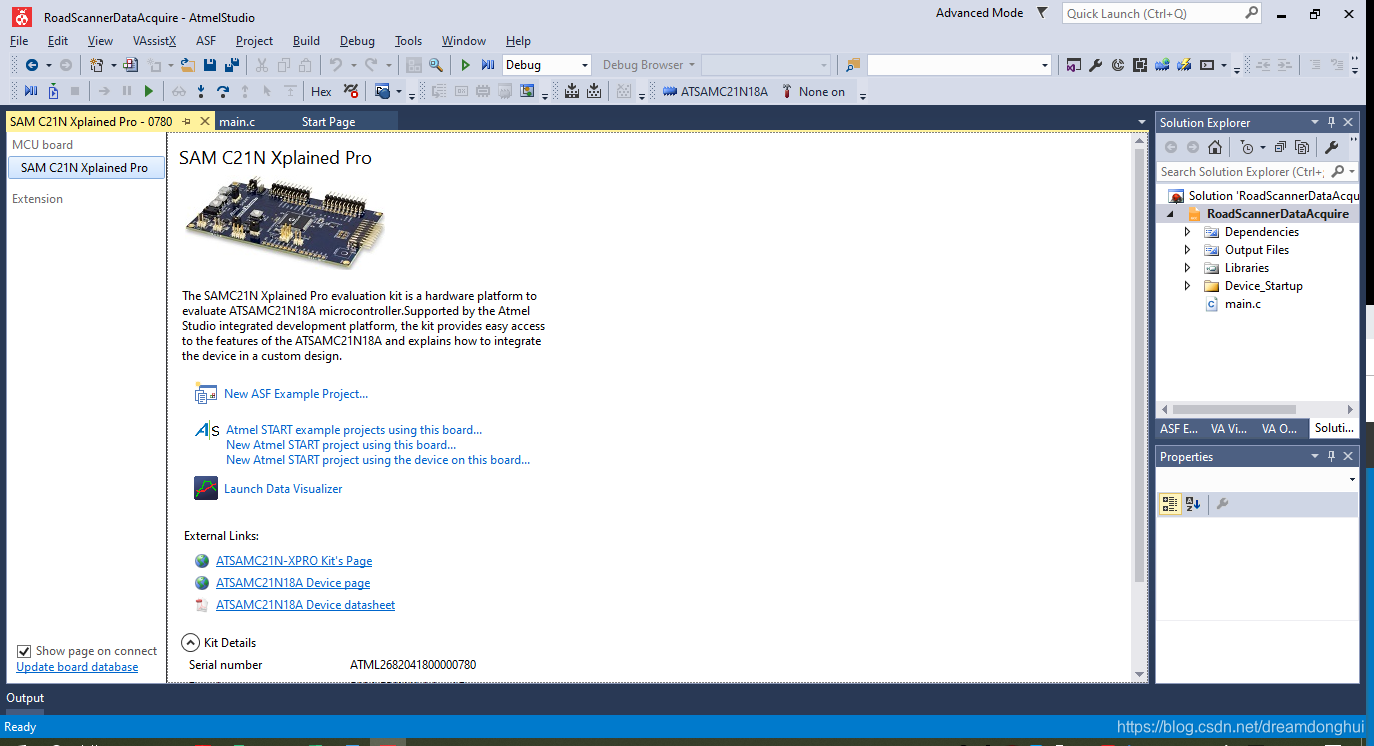Click the New Project toolbar icon
The image size is (1374, 746).
(97, 65)
